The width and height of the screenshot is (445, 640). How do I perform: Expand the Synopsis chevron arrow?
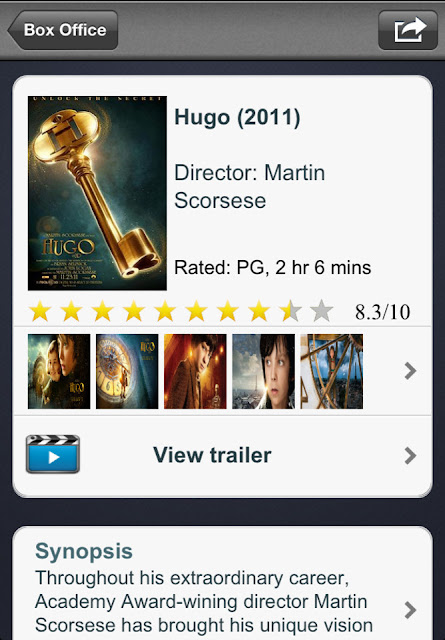click(410, 610)
